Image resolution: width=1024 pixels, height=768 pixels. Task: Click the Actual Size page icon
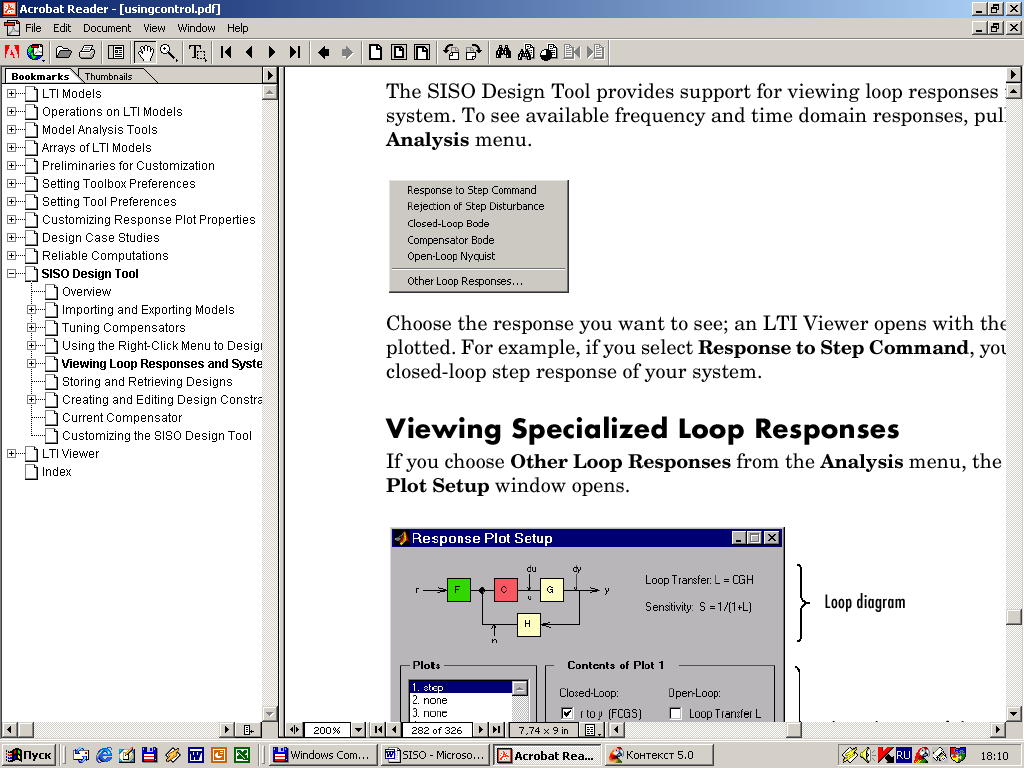coord(376,52)
